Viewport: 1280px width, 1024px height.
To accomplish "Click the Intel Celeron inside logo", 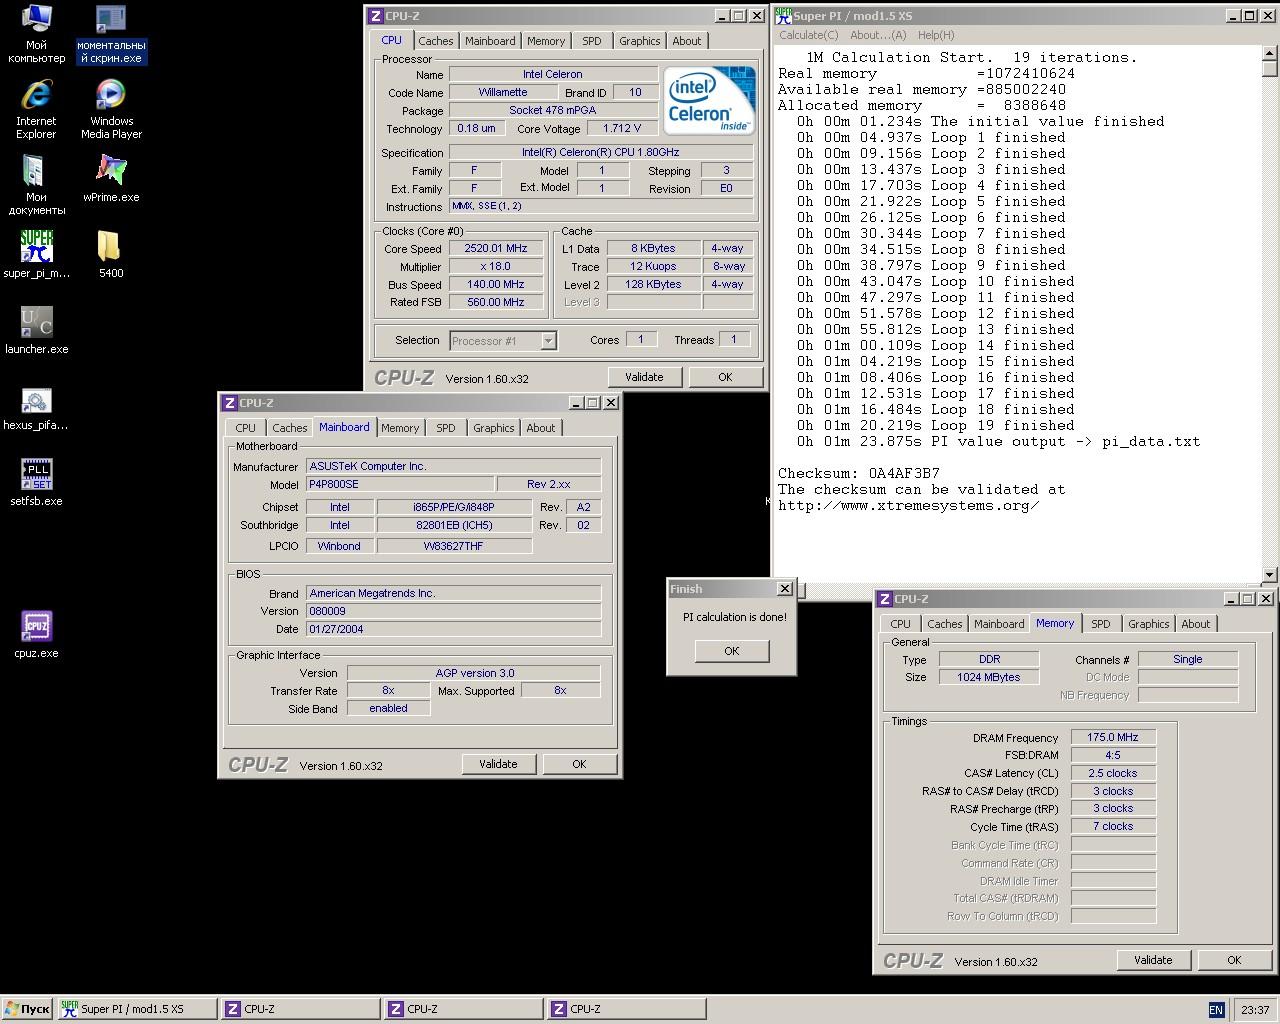I will coord(709,100).
